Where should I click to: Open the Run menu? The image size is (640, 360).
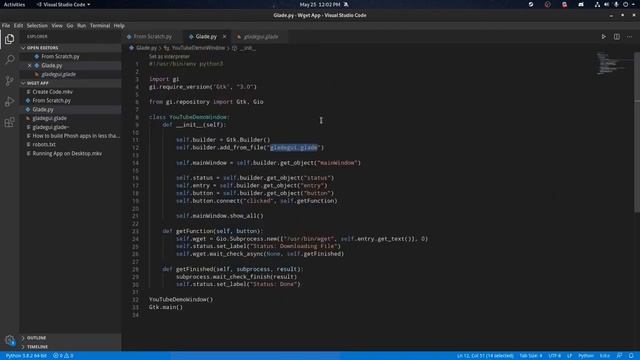tap(82, 26)
